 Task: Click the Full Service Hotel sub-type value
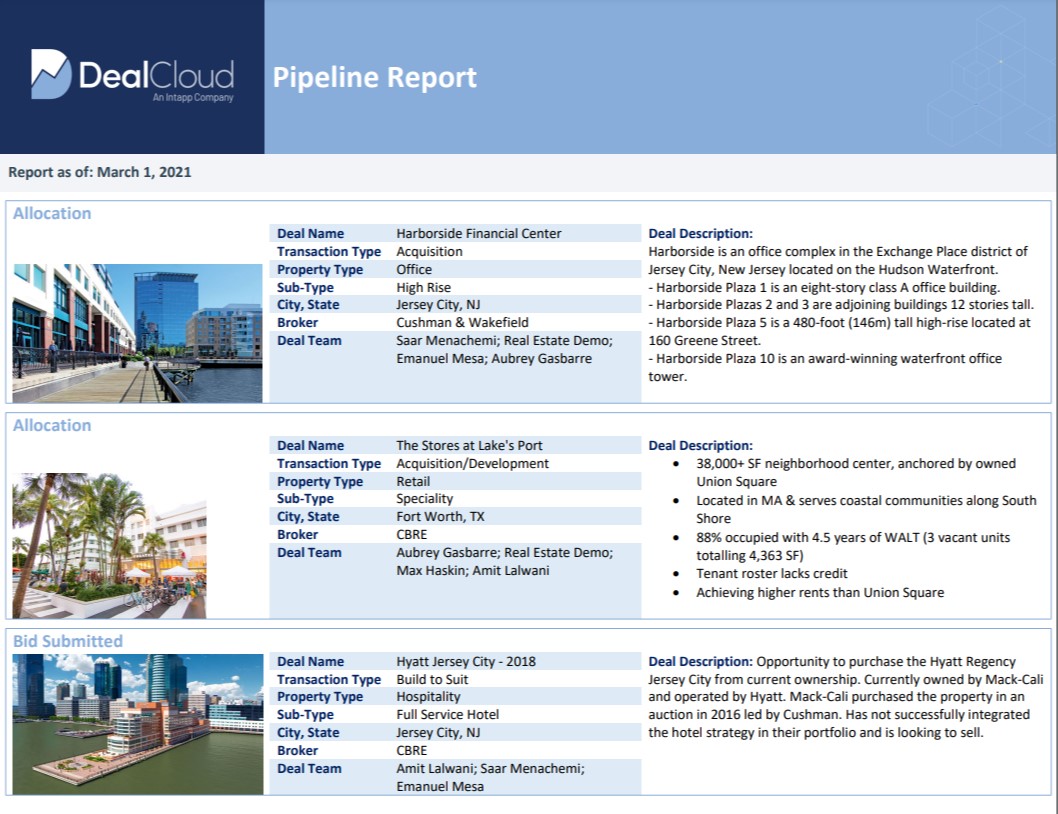[x=447, y=715]
